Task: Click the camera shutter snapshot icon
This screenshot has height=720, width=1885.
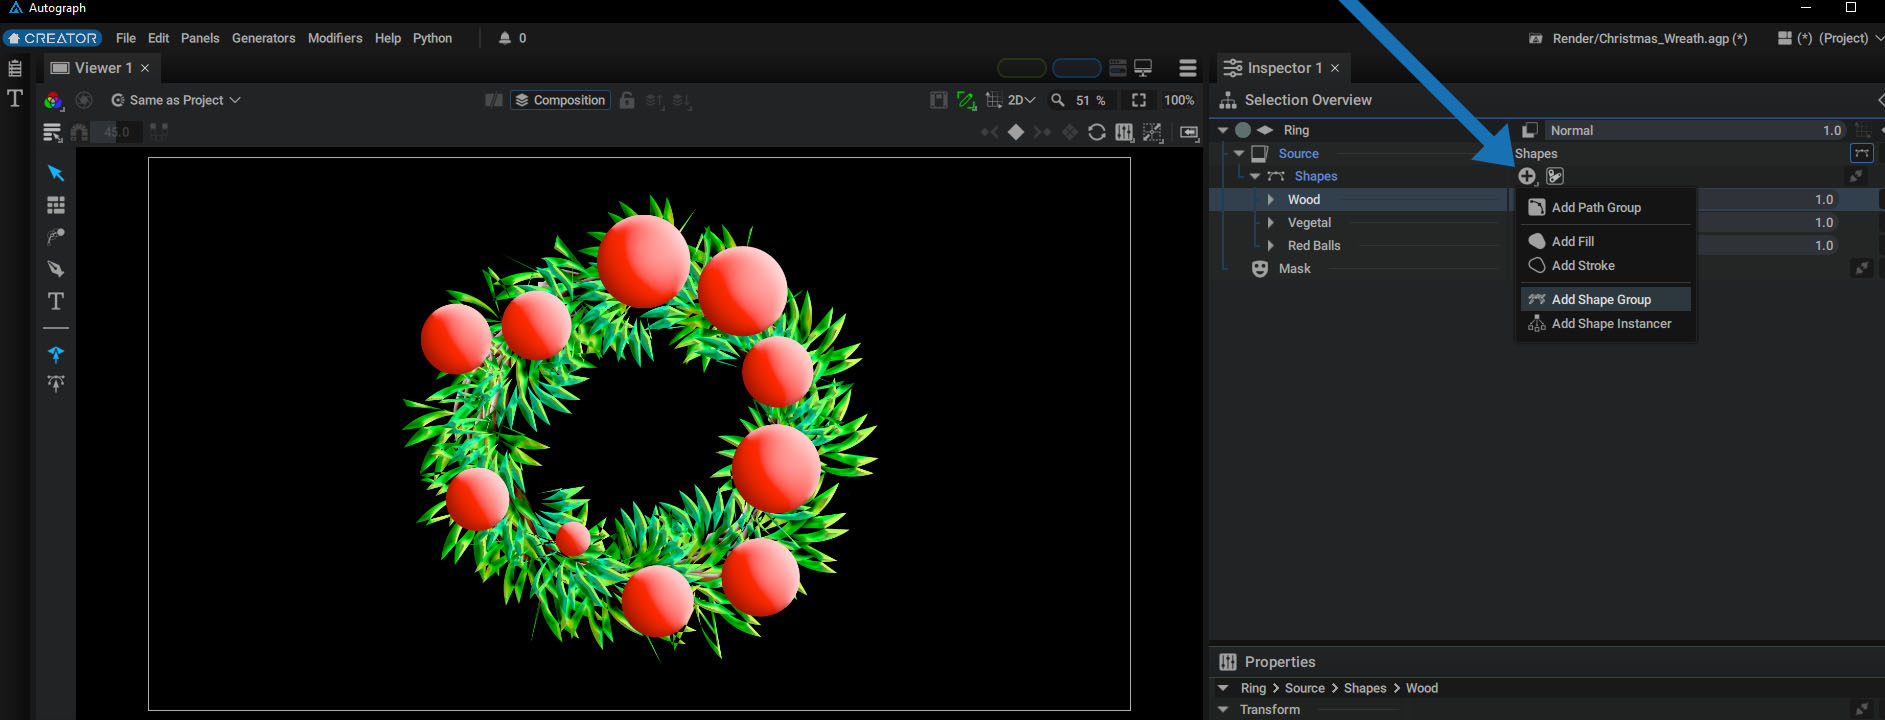Action: click(84, 100)
